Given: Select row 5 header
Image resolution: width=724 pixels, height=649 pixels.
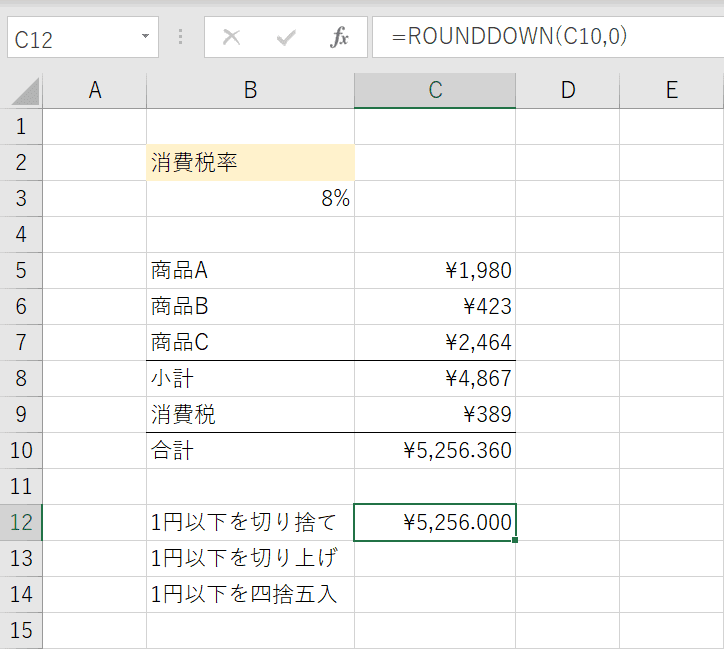Looking at the screenshot, I should pyautogui.click(x=21, y=270).
